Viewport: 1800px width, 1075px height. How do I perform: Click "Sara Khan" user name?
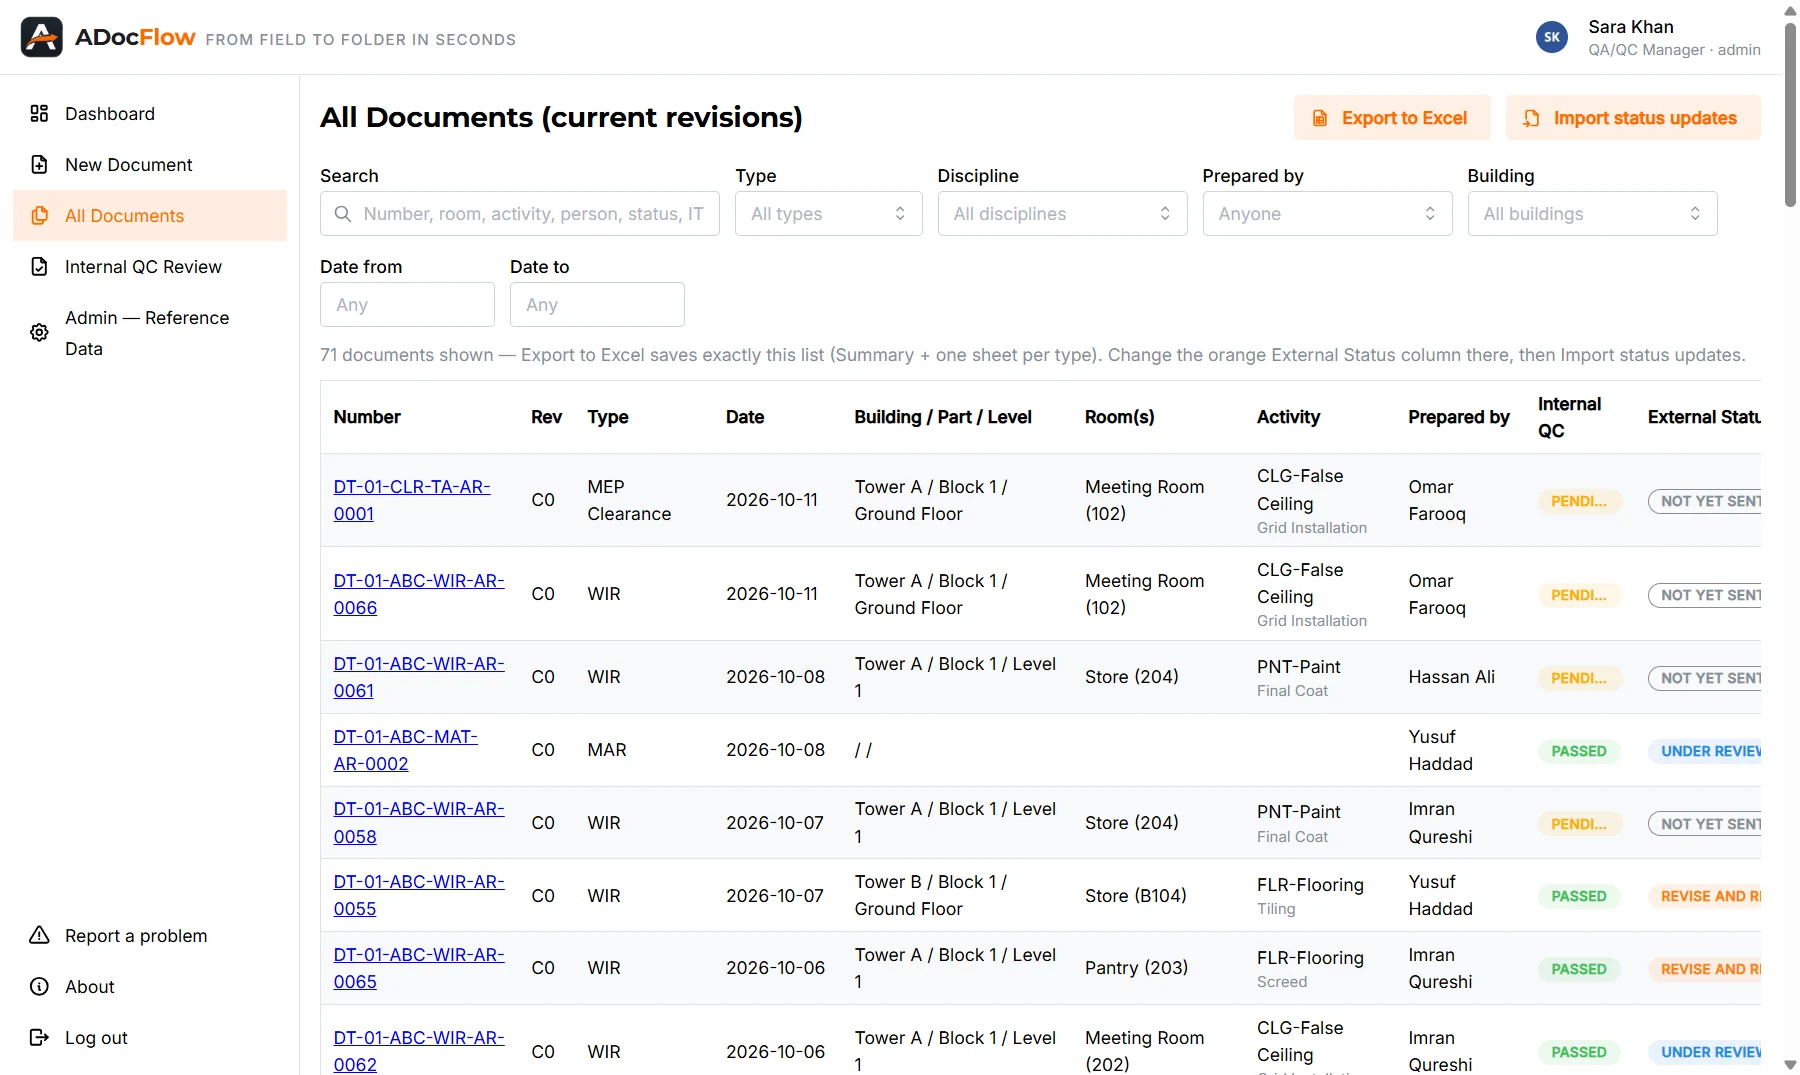pos(1630,27)
